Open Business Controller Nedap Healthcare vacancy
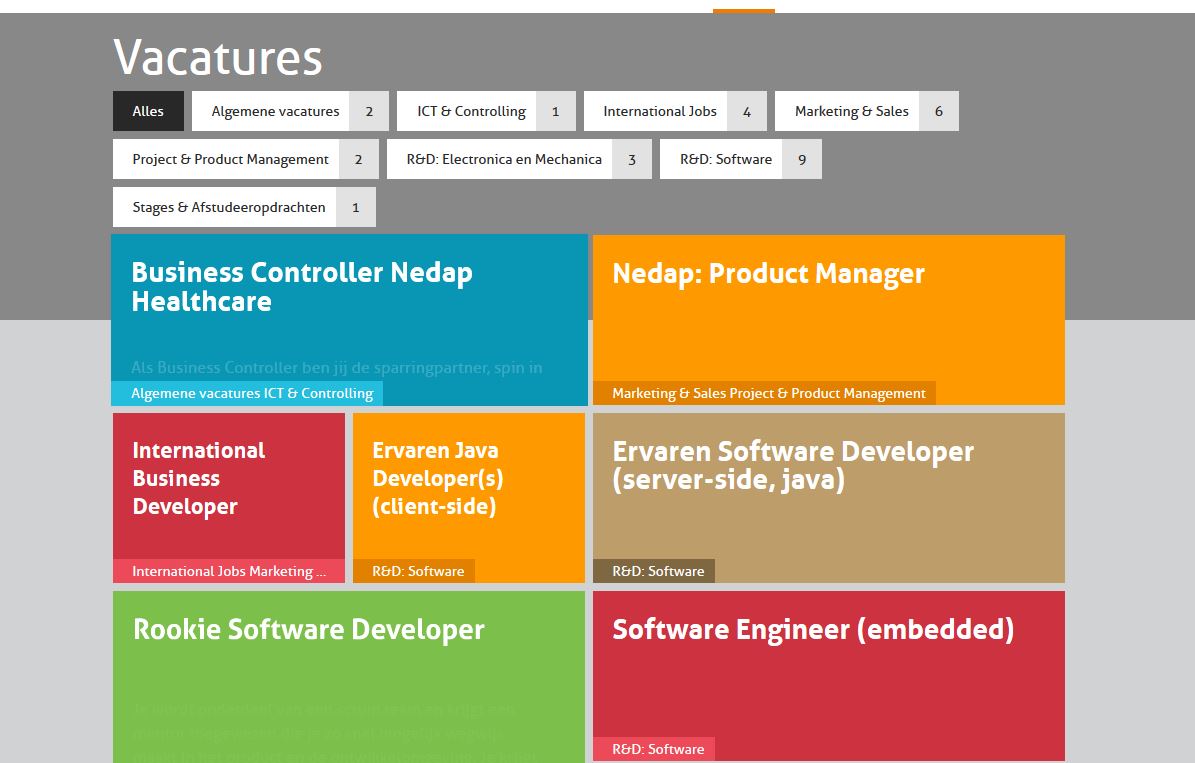Image resolution: width=1195 pixels, height=763 pixels. pos(349,320)
